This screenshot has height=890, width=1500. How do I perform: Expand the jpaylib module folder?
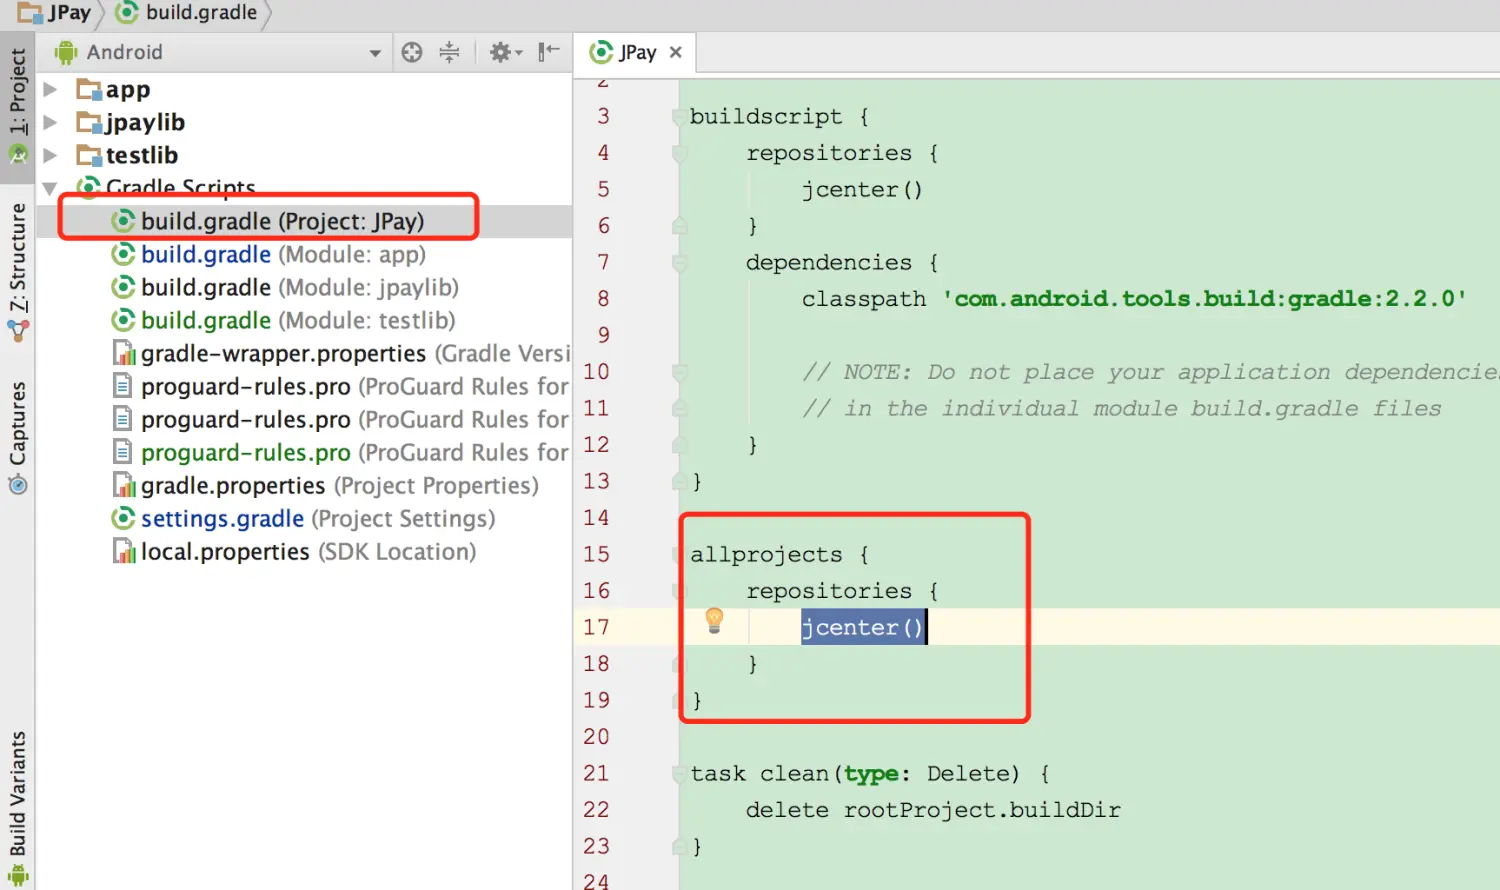coord(50,122)
